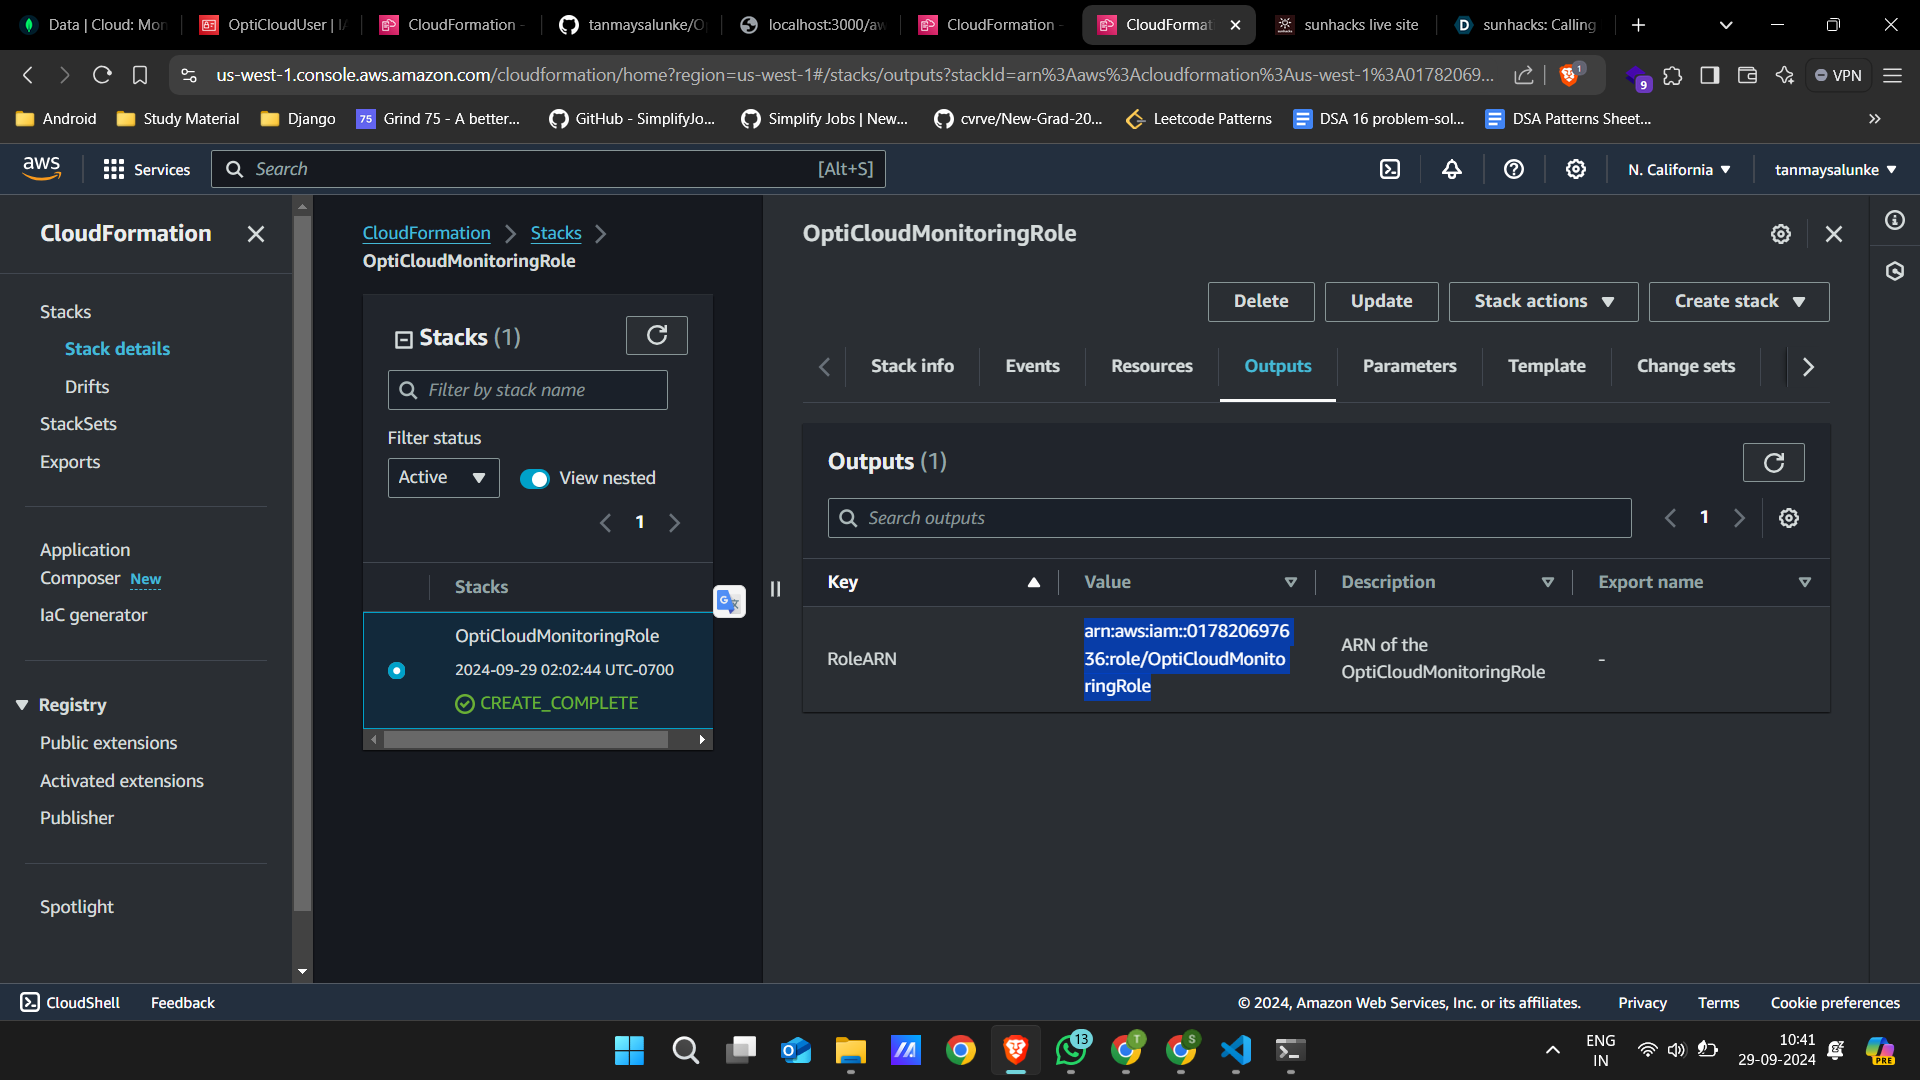Open the Create stack dropdown
The height and width of the screenshot is (1080, 1920).
[x=1738, y=302]
